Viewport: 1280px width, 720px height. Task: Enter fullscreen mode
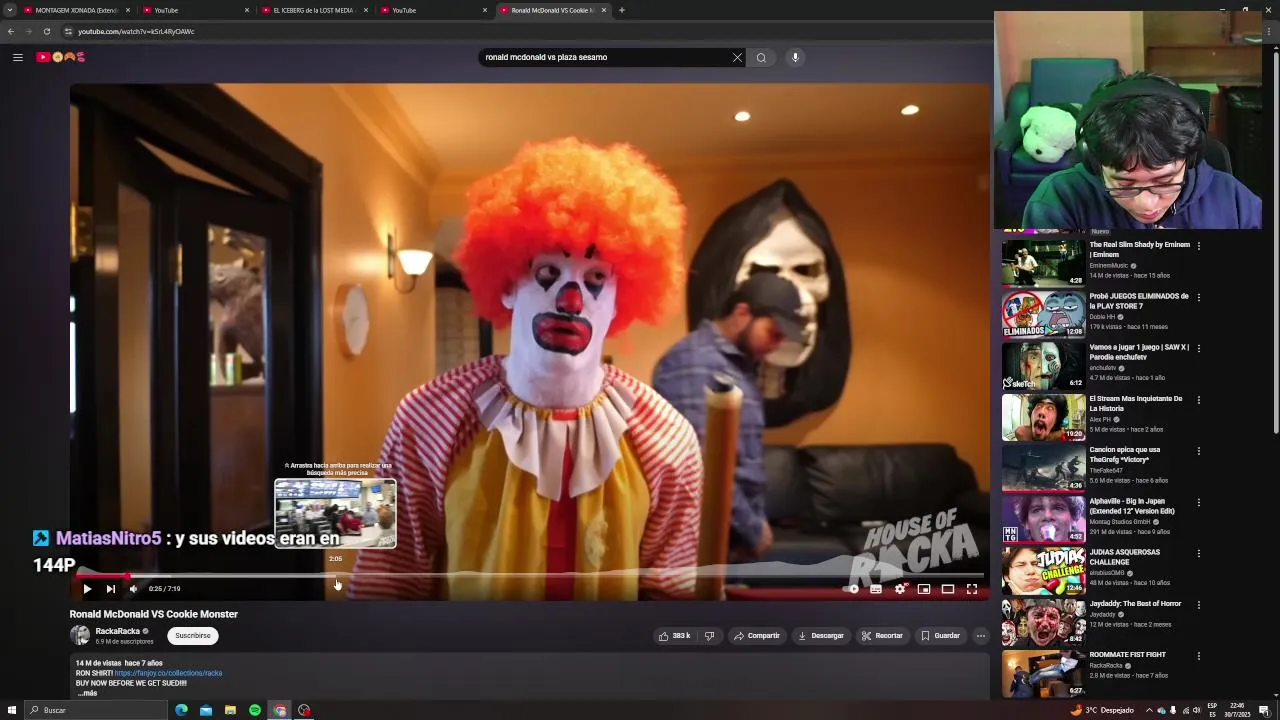click(x=972, y=589)
